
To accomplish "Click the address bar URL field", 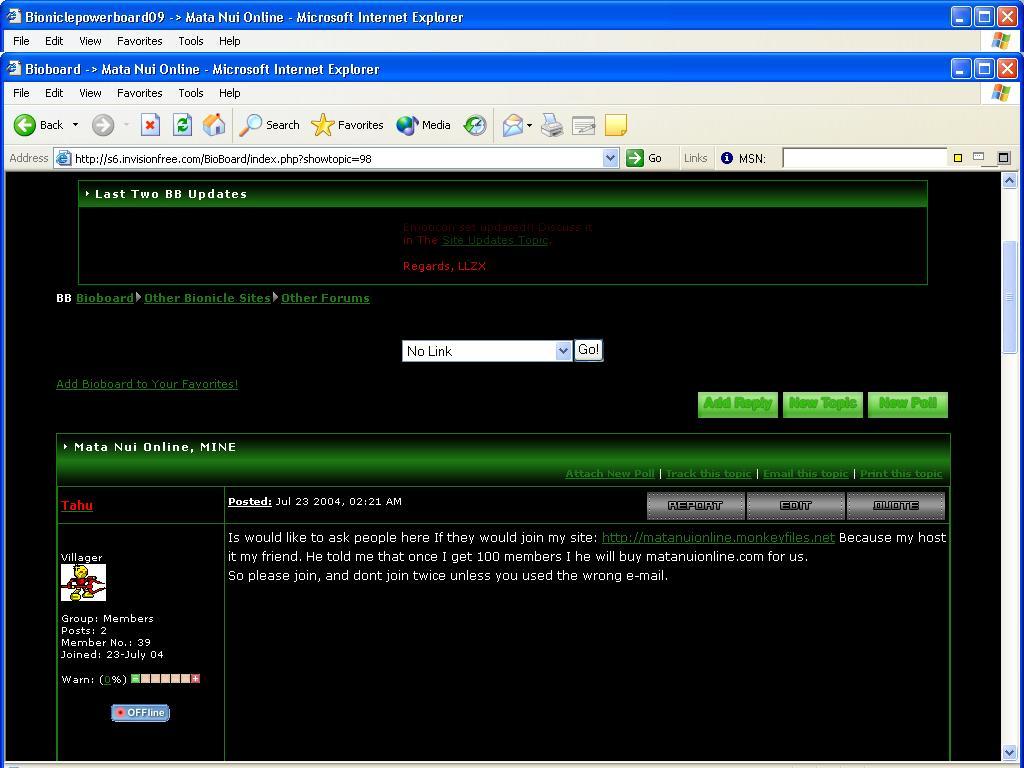I will [336, 158].
